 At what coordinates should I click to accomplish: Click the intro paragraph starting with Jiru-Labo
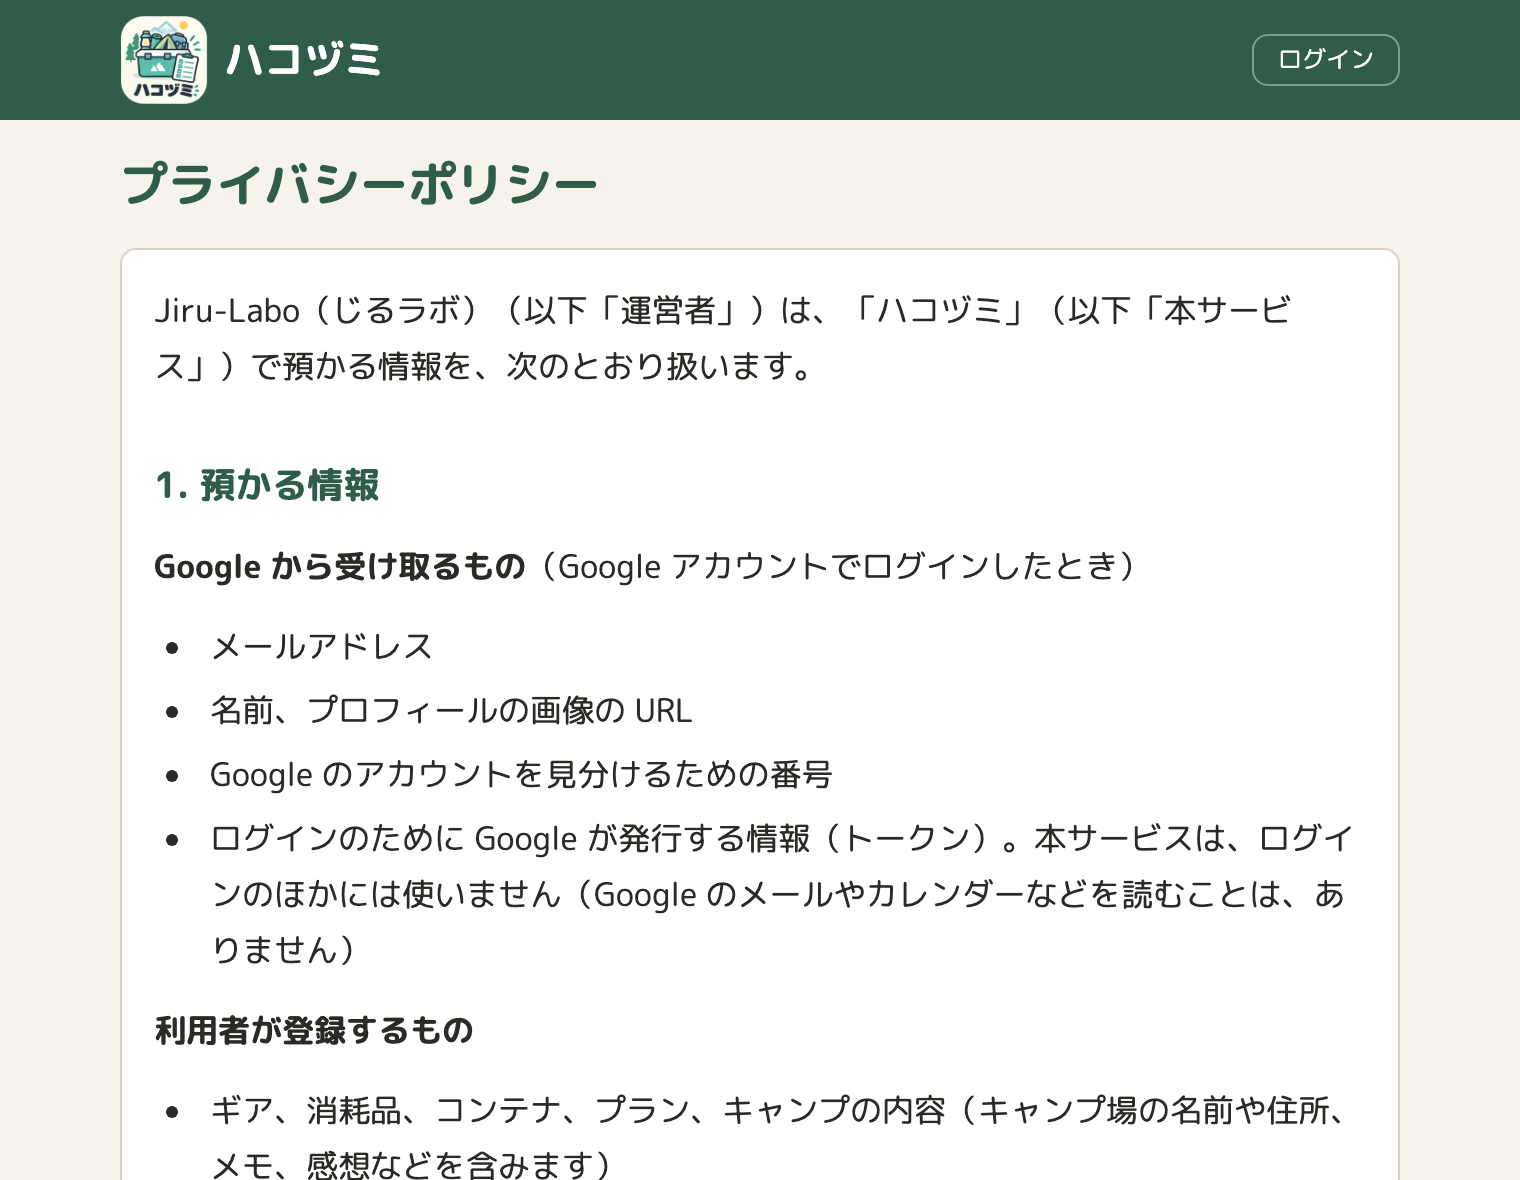722,338
